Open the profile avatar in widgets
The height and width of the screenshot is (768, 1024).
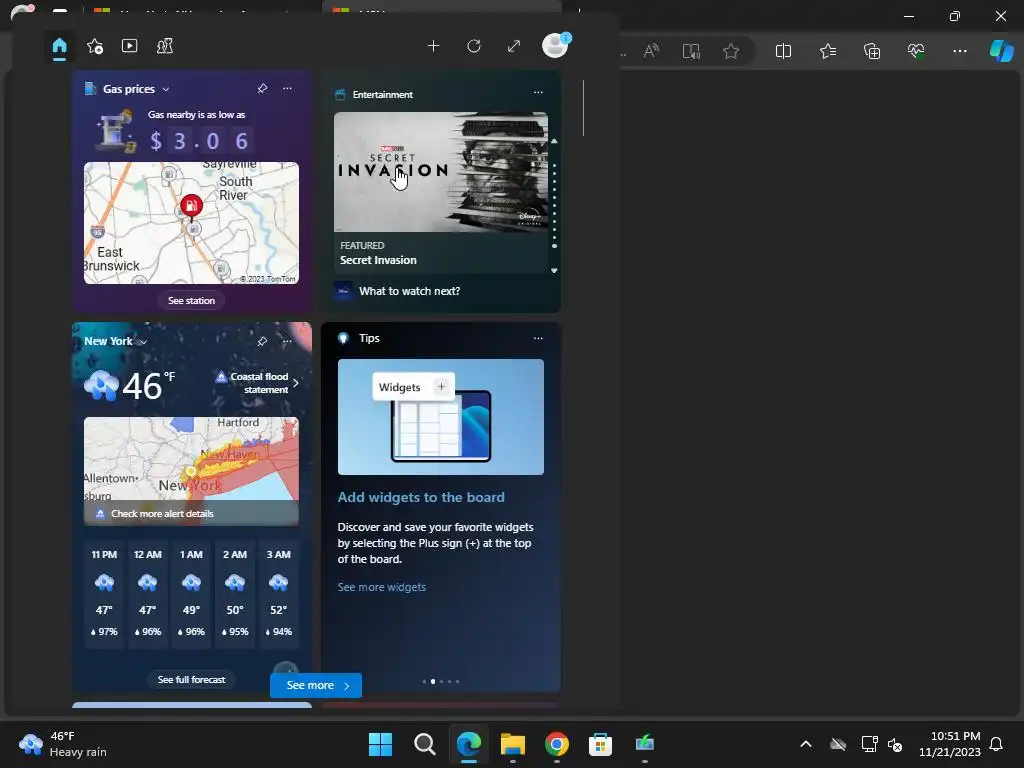pyautogui.click(x=555, y=46)
